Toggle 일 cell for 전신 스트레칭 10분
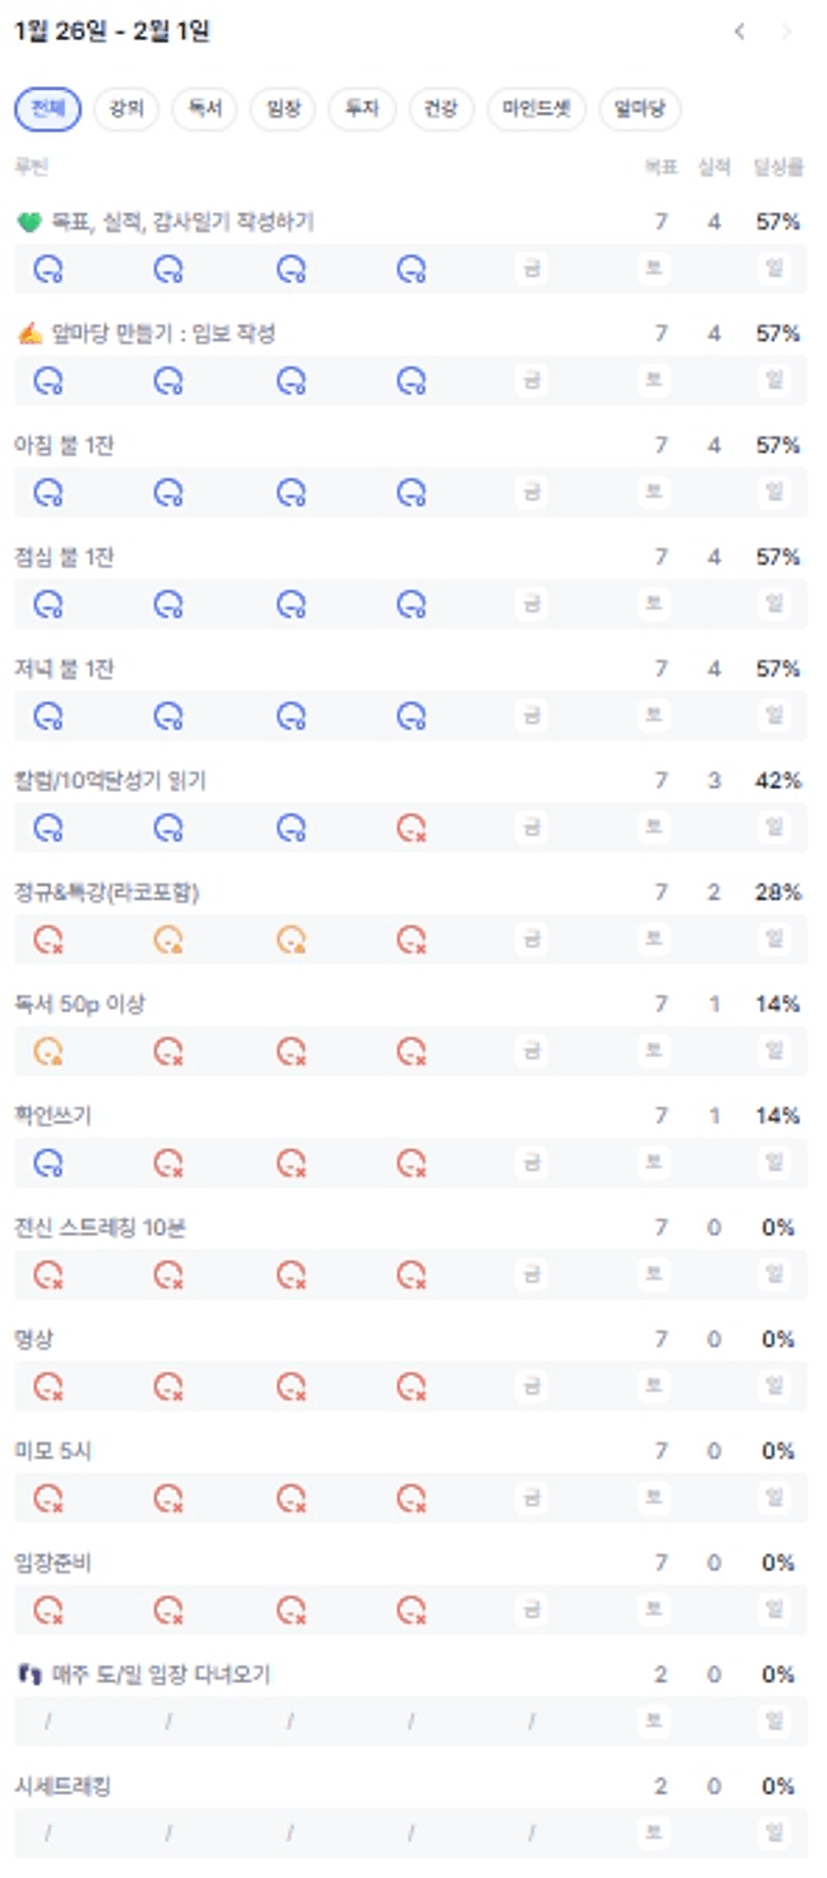The height and width of the screenshot is (1878, 827). pyautogui.click(x=775, y=1274)
